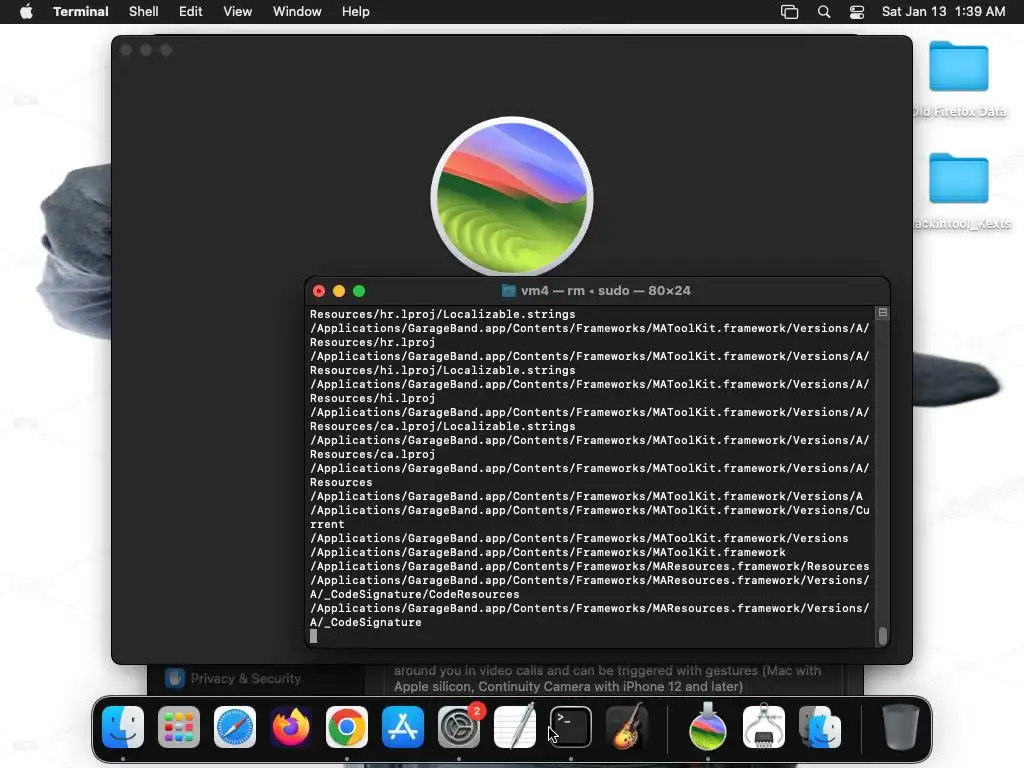
Task: Open the View menu
Action: (x=238, y=12)
